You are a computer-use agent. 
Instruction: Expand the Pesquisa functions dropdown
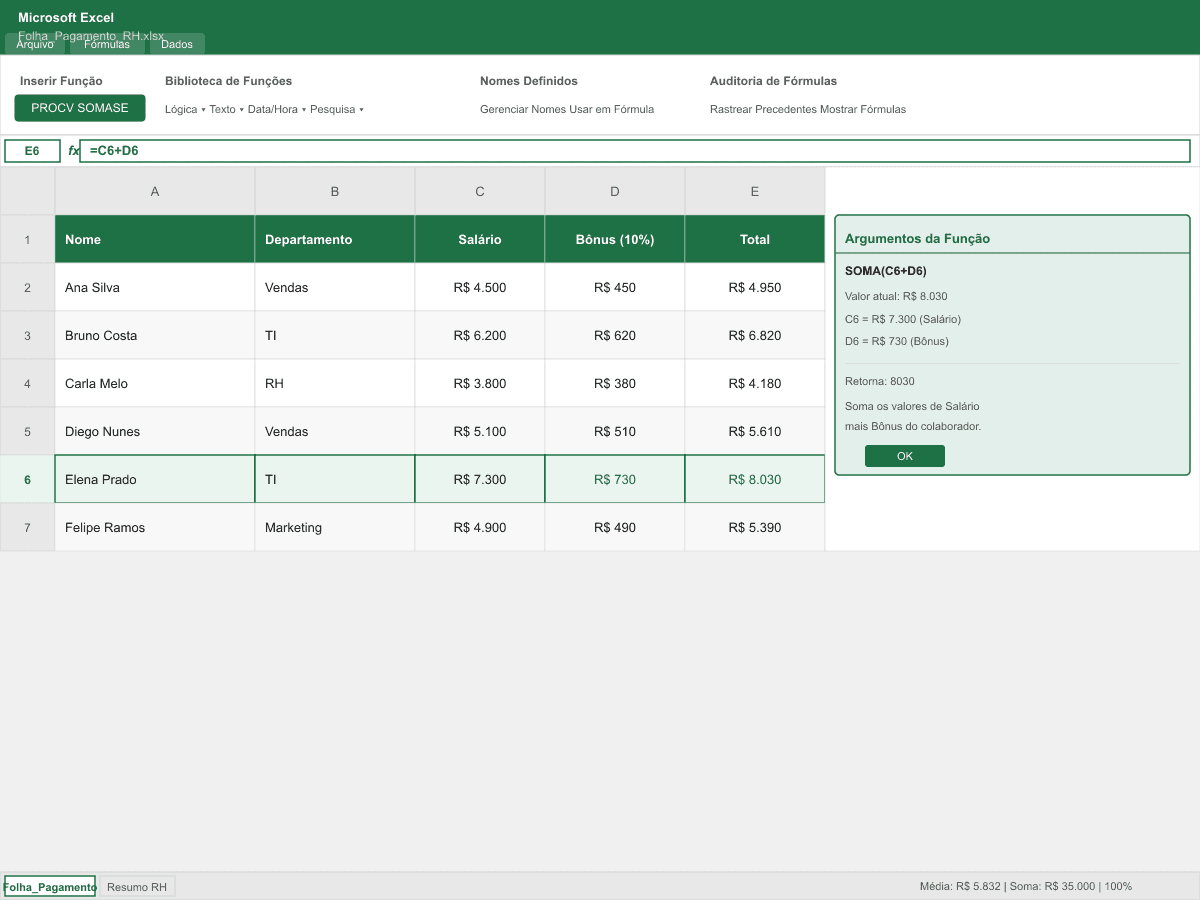tap(334, 109)
